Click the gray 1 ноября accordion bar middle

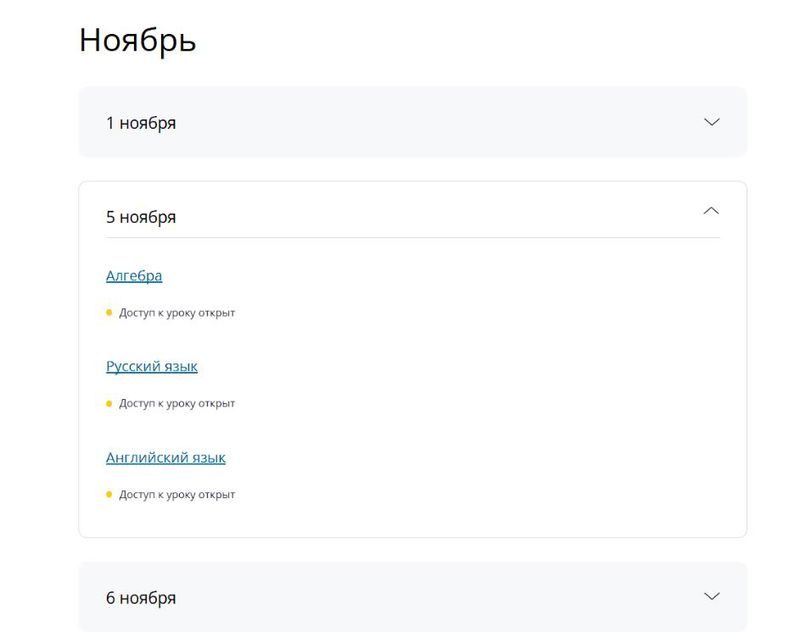(x=412, y=122)
